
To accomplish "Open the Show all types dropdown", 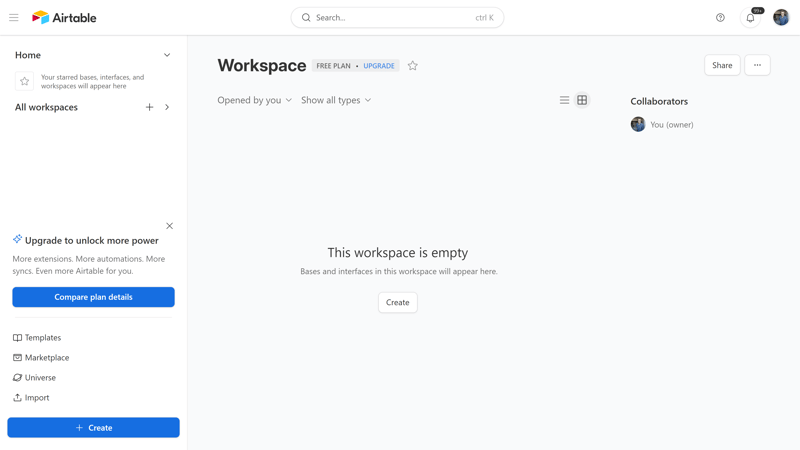I will pos(336,100).
